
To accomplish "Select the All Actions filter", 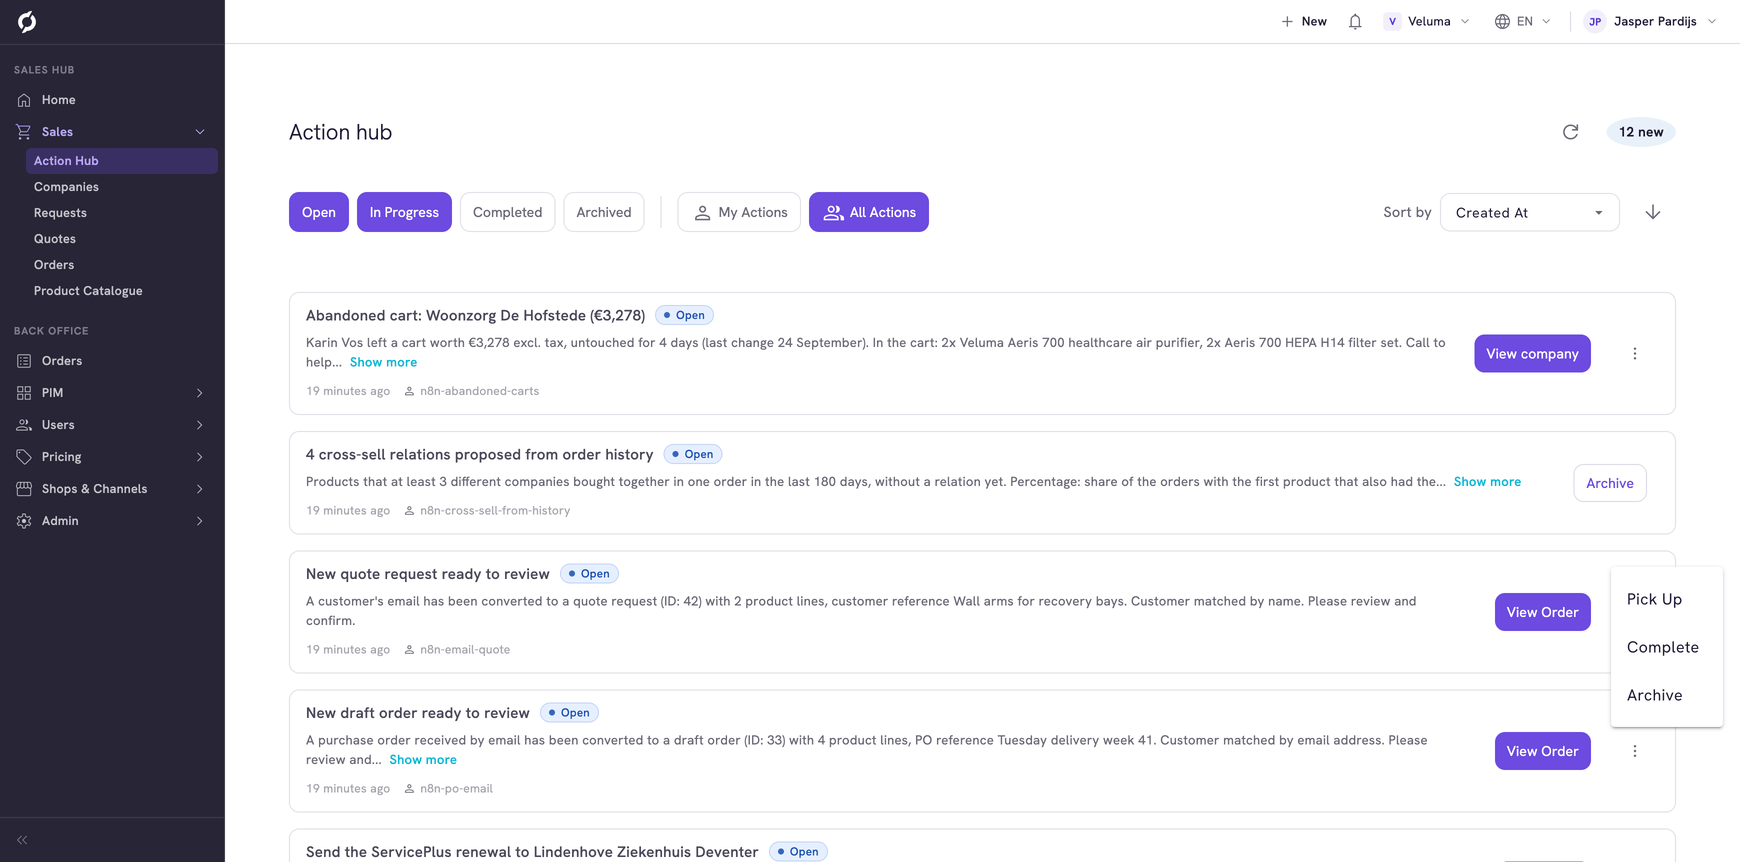I will tap(869, 212).
